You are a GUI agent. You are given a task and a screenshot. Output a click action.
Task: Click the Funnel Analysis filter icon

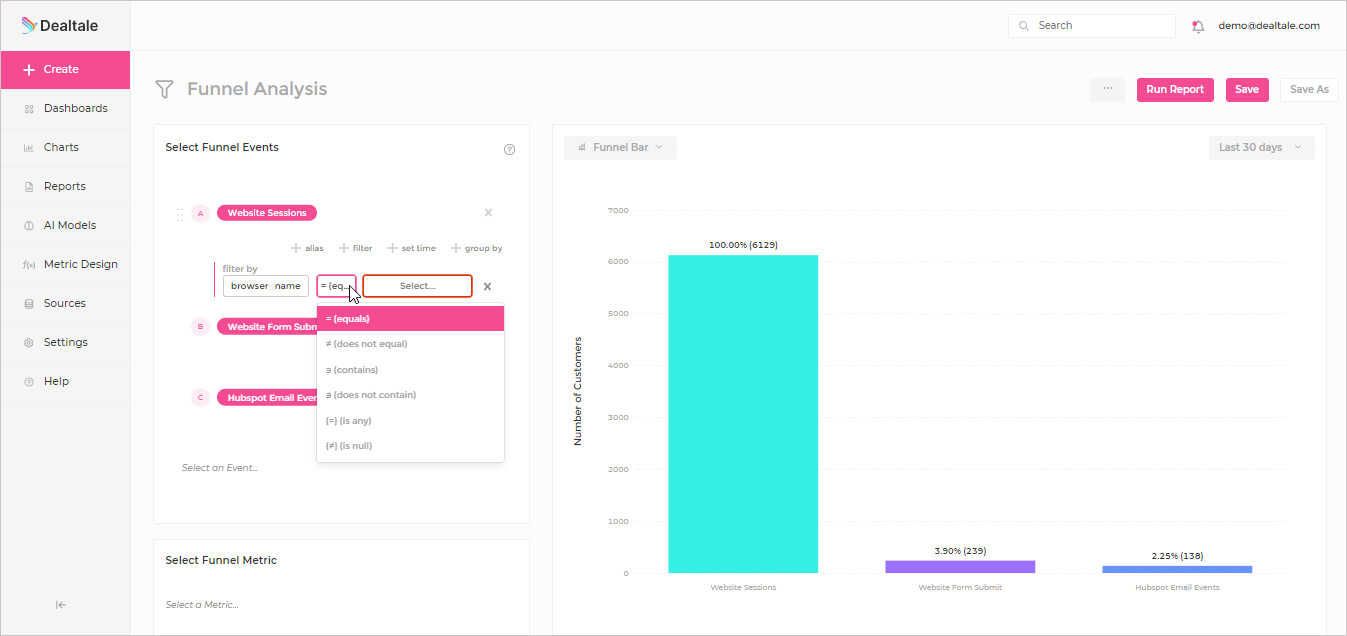pyautogui.click(x=164, y=89)
